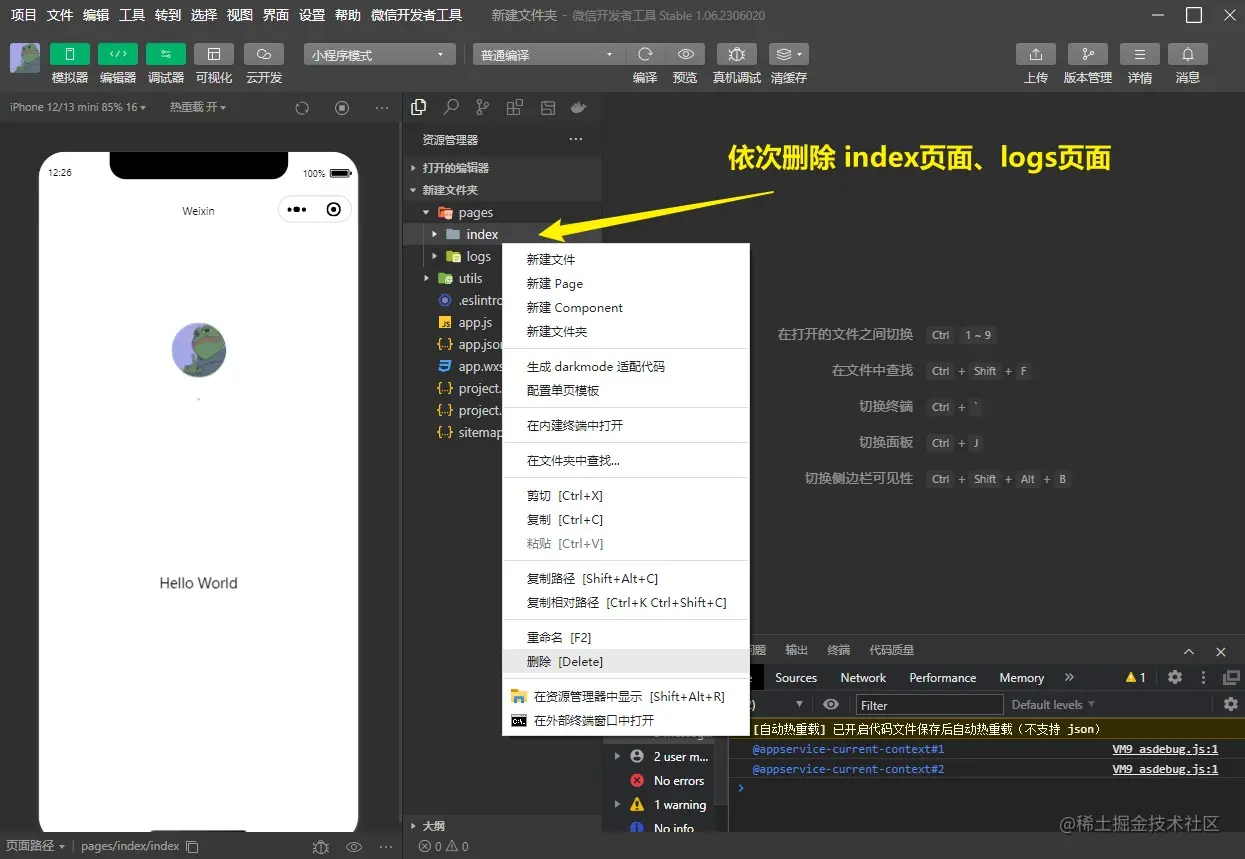Click the console Filter input field
Image resolution: width=1245 pixels, height=859 pixels.
click(x=929, y=705)
